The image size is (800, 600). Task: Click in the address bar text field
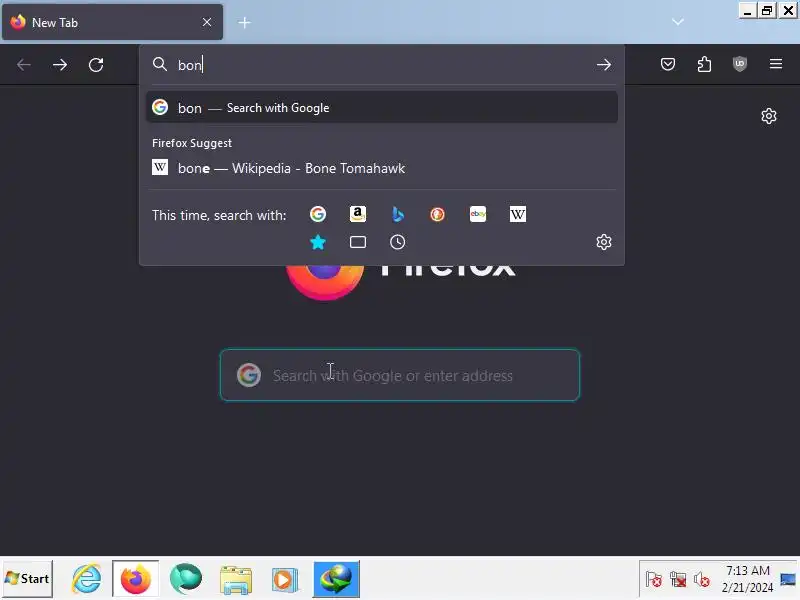pos(382,65)
